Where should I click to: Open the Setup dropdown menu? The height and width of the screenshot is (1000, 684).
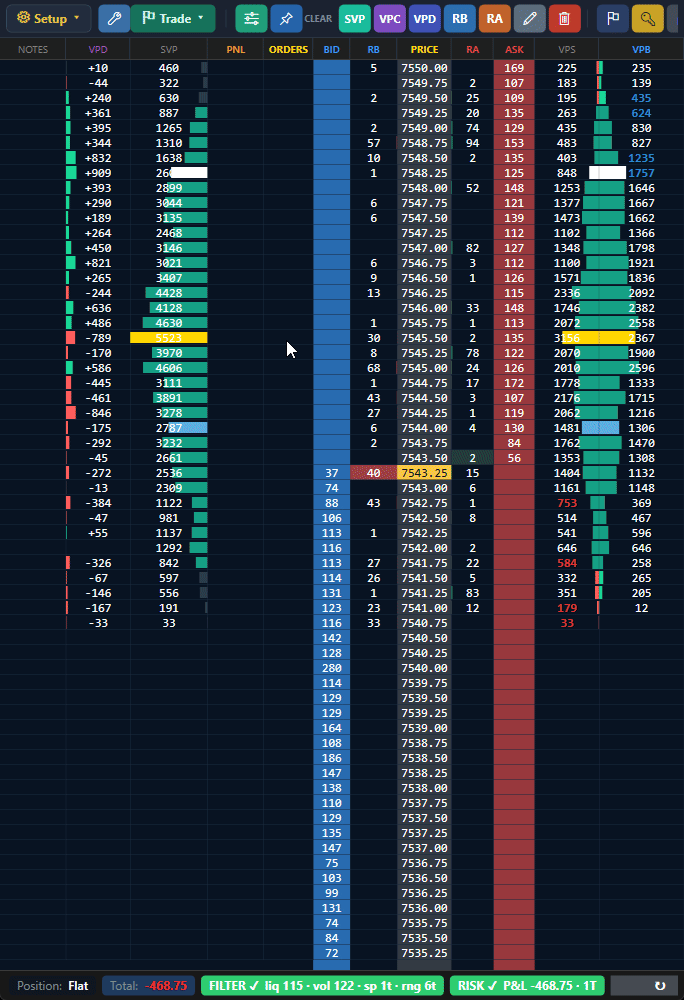click(x=48, y=18)
